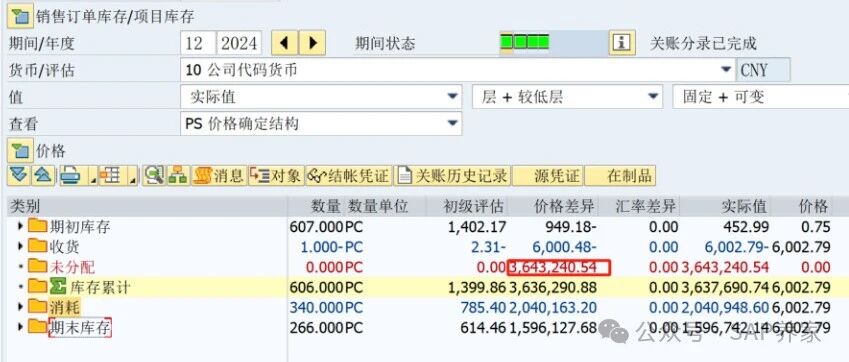Viewport: 849px width, 362px height.
Task: Click the value 2,040,948.60
Action: tap(725, 307)
